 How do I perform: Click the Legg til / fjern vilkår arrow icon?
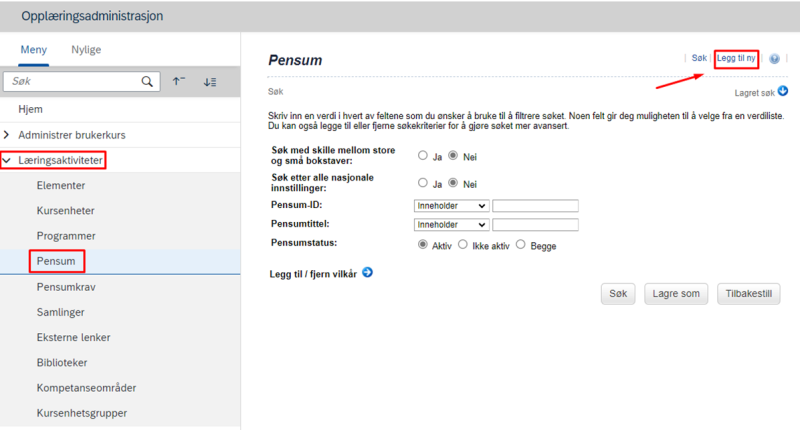tap(367, 272)
